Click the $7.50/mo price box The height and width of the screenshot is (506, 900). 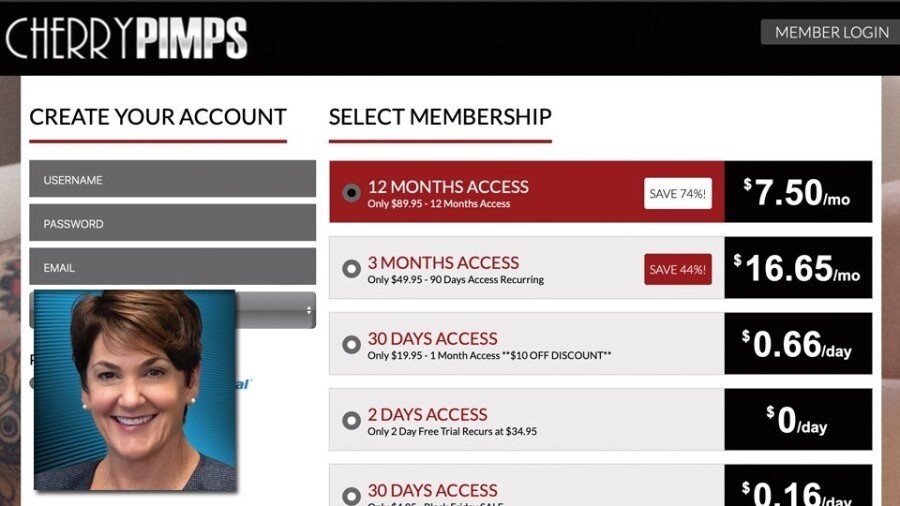797,192
